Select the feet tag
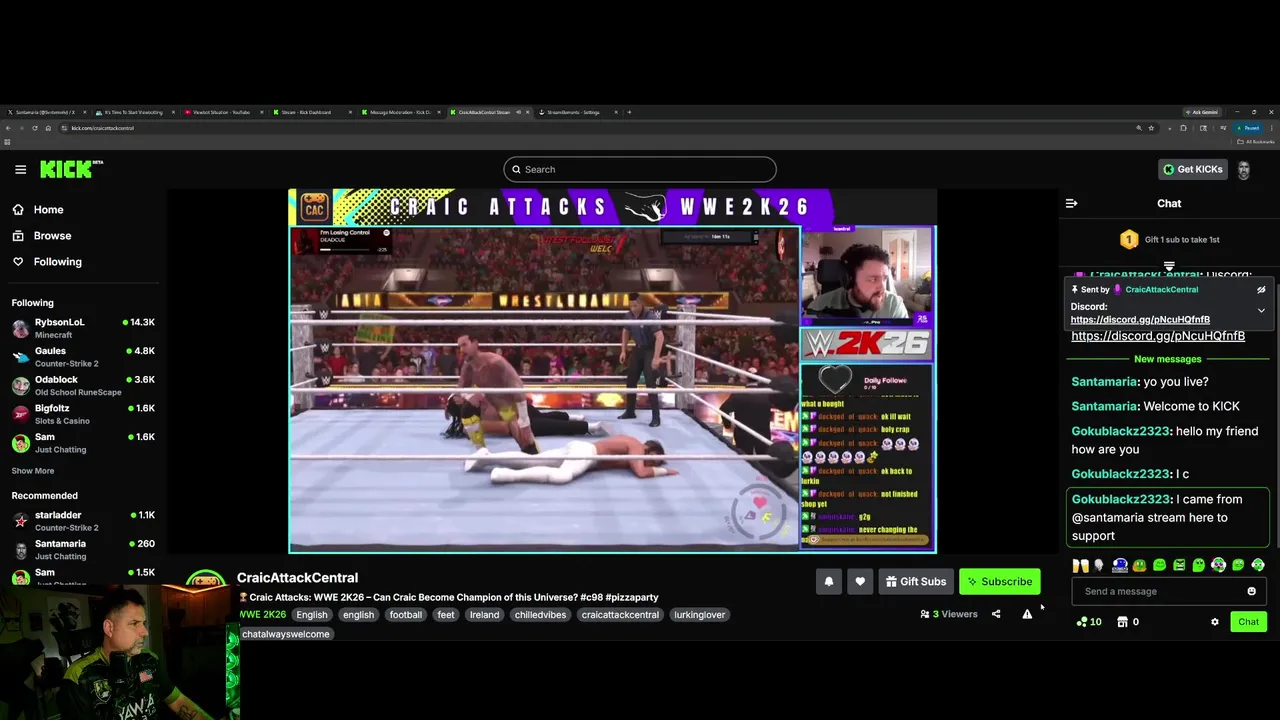The height and width of the screenshot is (720, 1280). [446, 614]
